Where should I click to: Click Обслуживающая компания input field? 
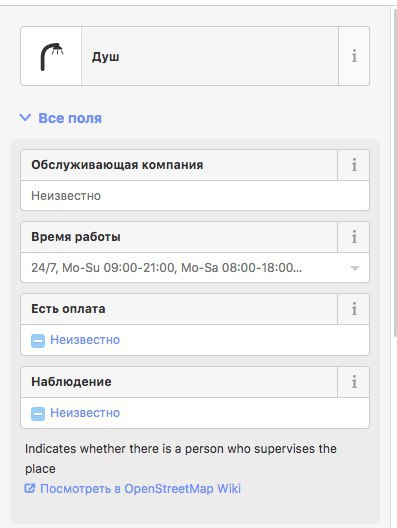[x=195, y=196]
